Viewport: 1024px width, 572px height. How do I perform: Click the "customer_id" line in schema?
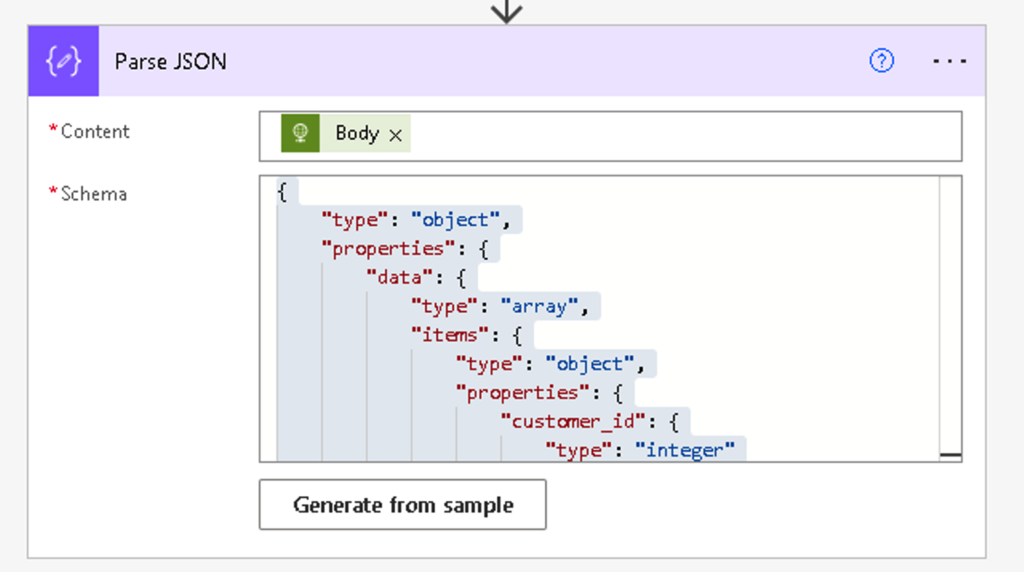pyautogui.click(x=590, y=422)
